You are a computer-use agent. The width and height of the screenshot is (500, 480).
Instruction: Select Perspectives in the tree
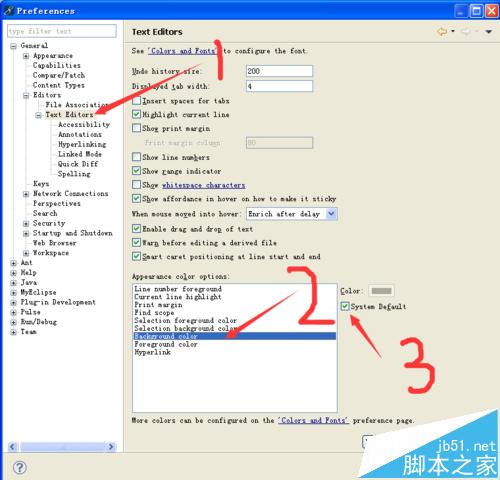(x=57, y=203)
